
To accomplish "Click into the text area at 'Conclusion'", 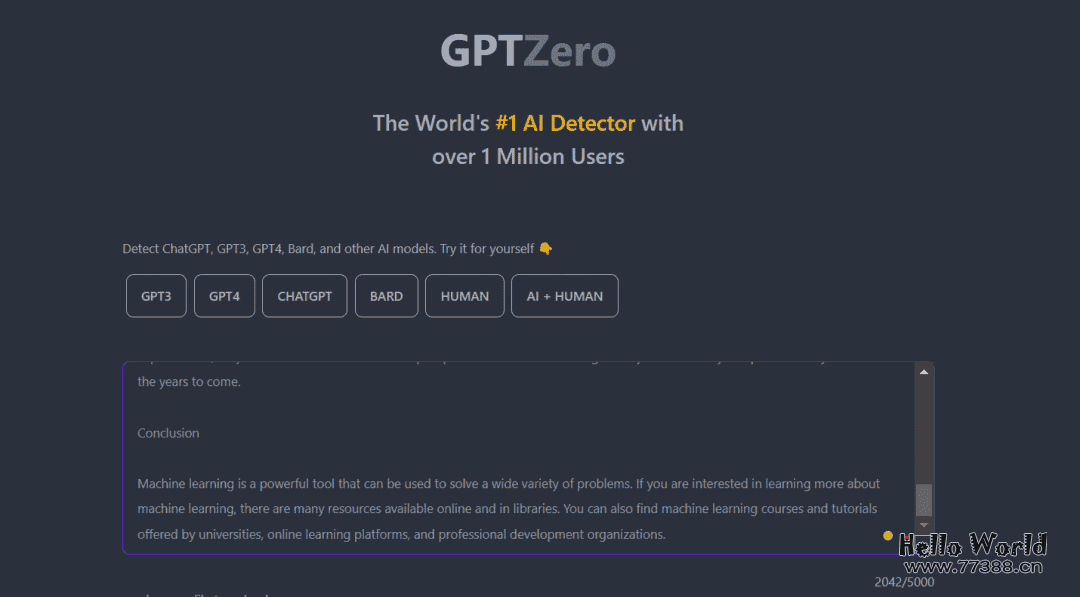I will (168, 433).
